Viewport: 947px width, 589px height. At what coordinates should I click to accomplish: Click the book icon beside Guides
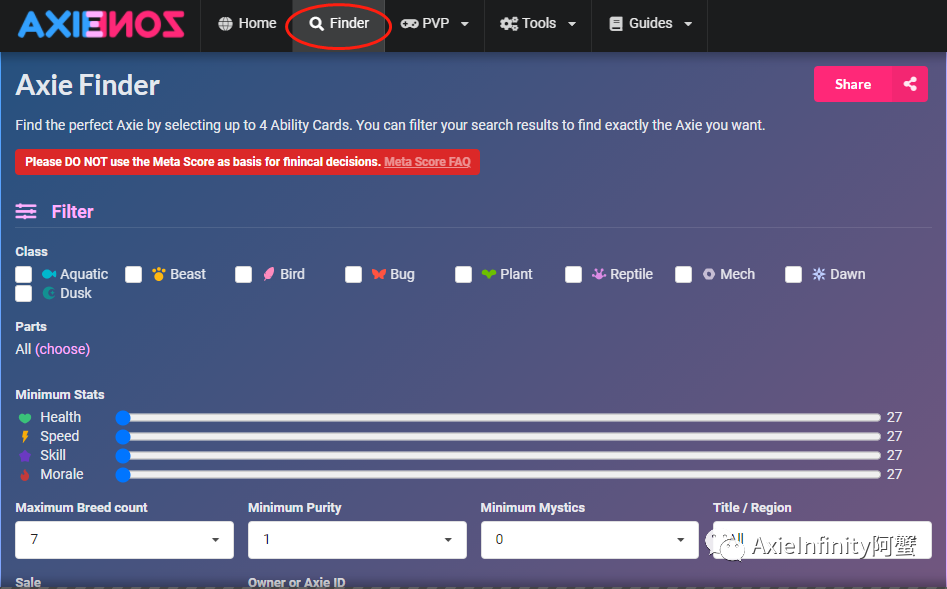click(615, 24)
